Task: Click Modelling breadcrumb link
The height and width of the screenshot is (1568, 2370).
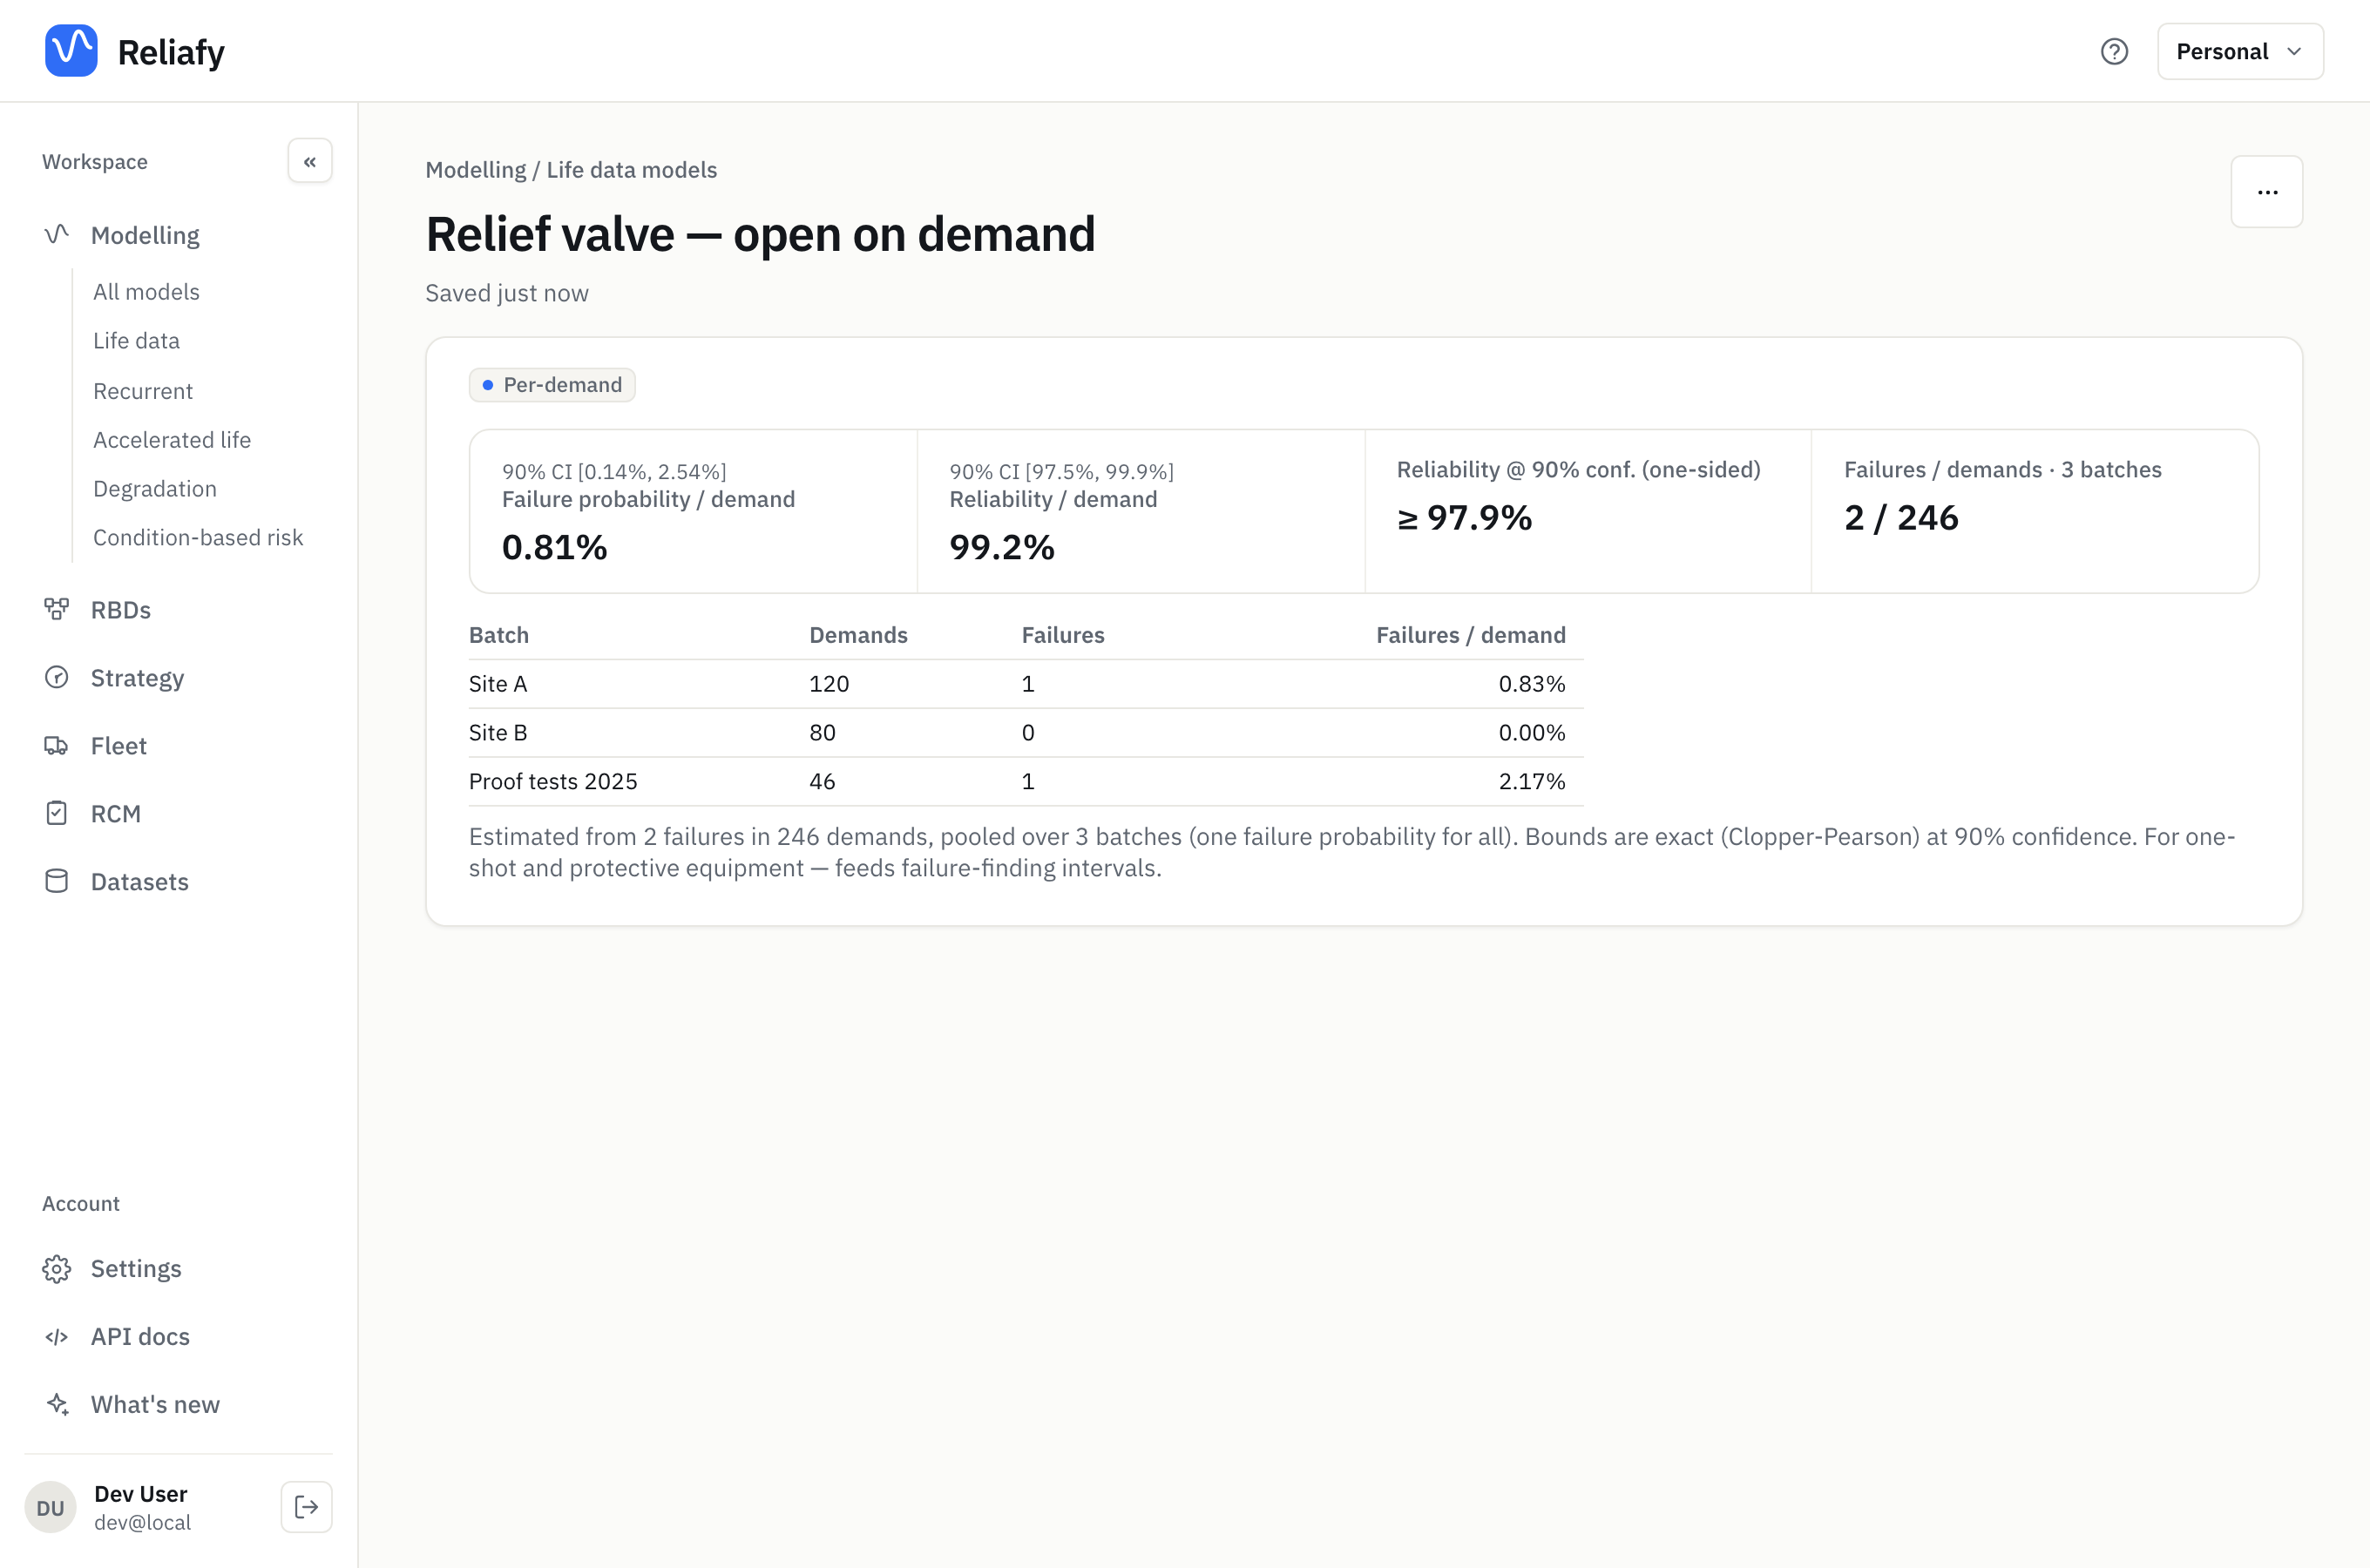Action: (476, 170)
